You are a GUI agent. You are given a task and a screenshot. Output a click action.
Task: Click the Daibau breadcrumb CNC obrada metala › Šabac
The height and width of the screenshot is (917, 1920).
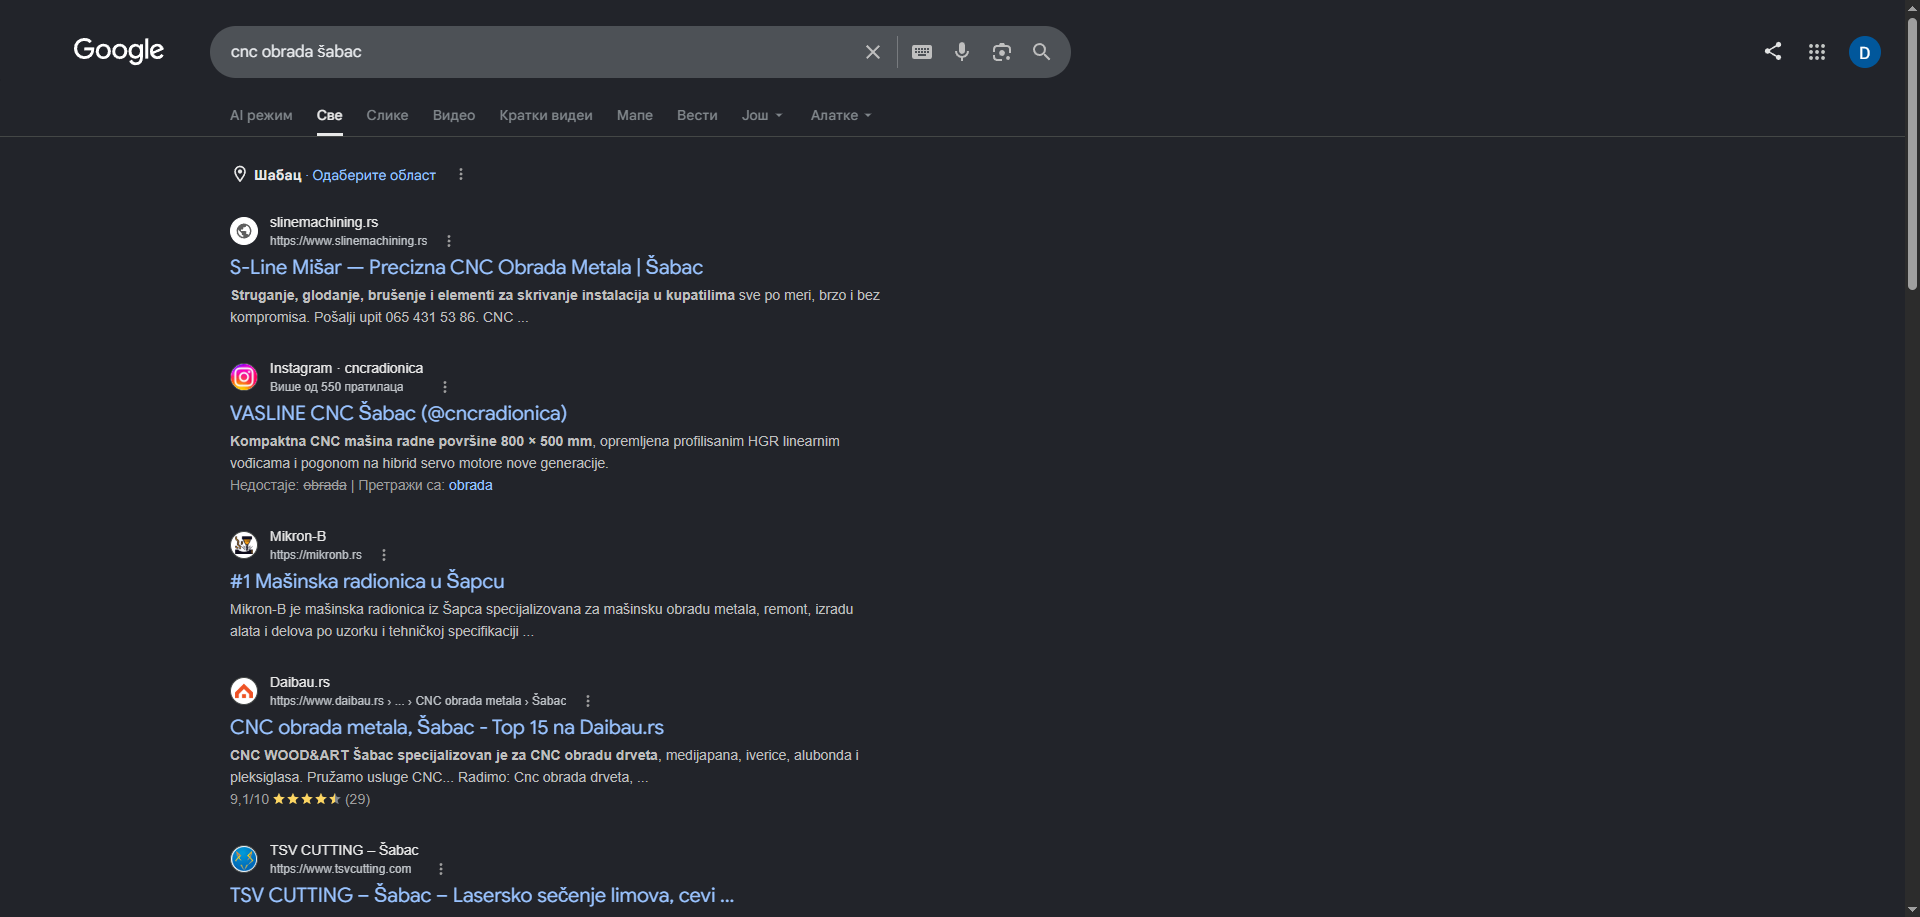pos(491,701)
